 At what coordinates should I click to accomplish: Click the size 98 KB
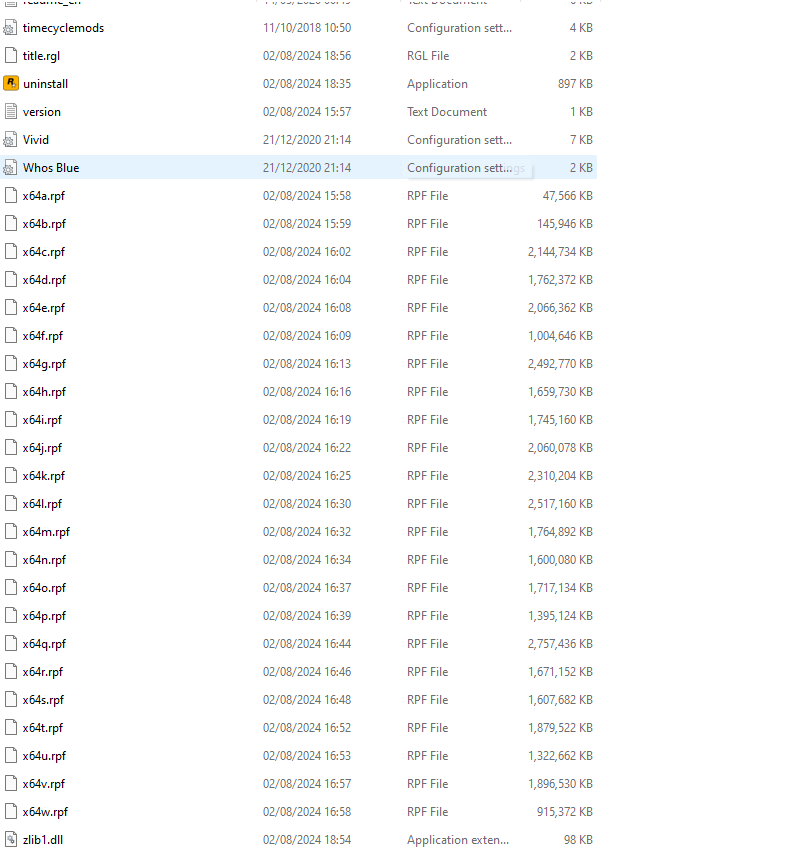click(x=578, y=840)
